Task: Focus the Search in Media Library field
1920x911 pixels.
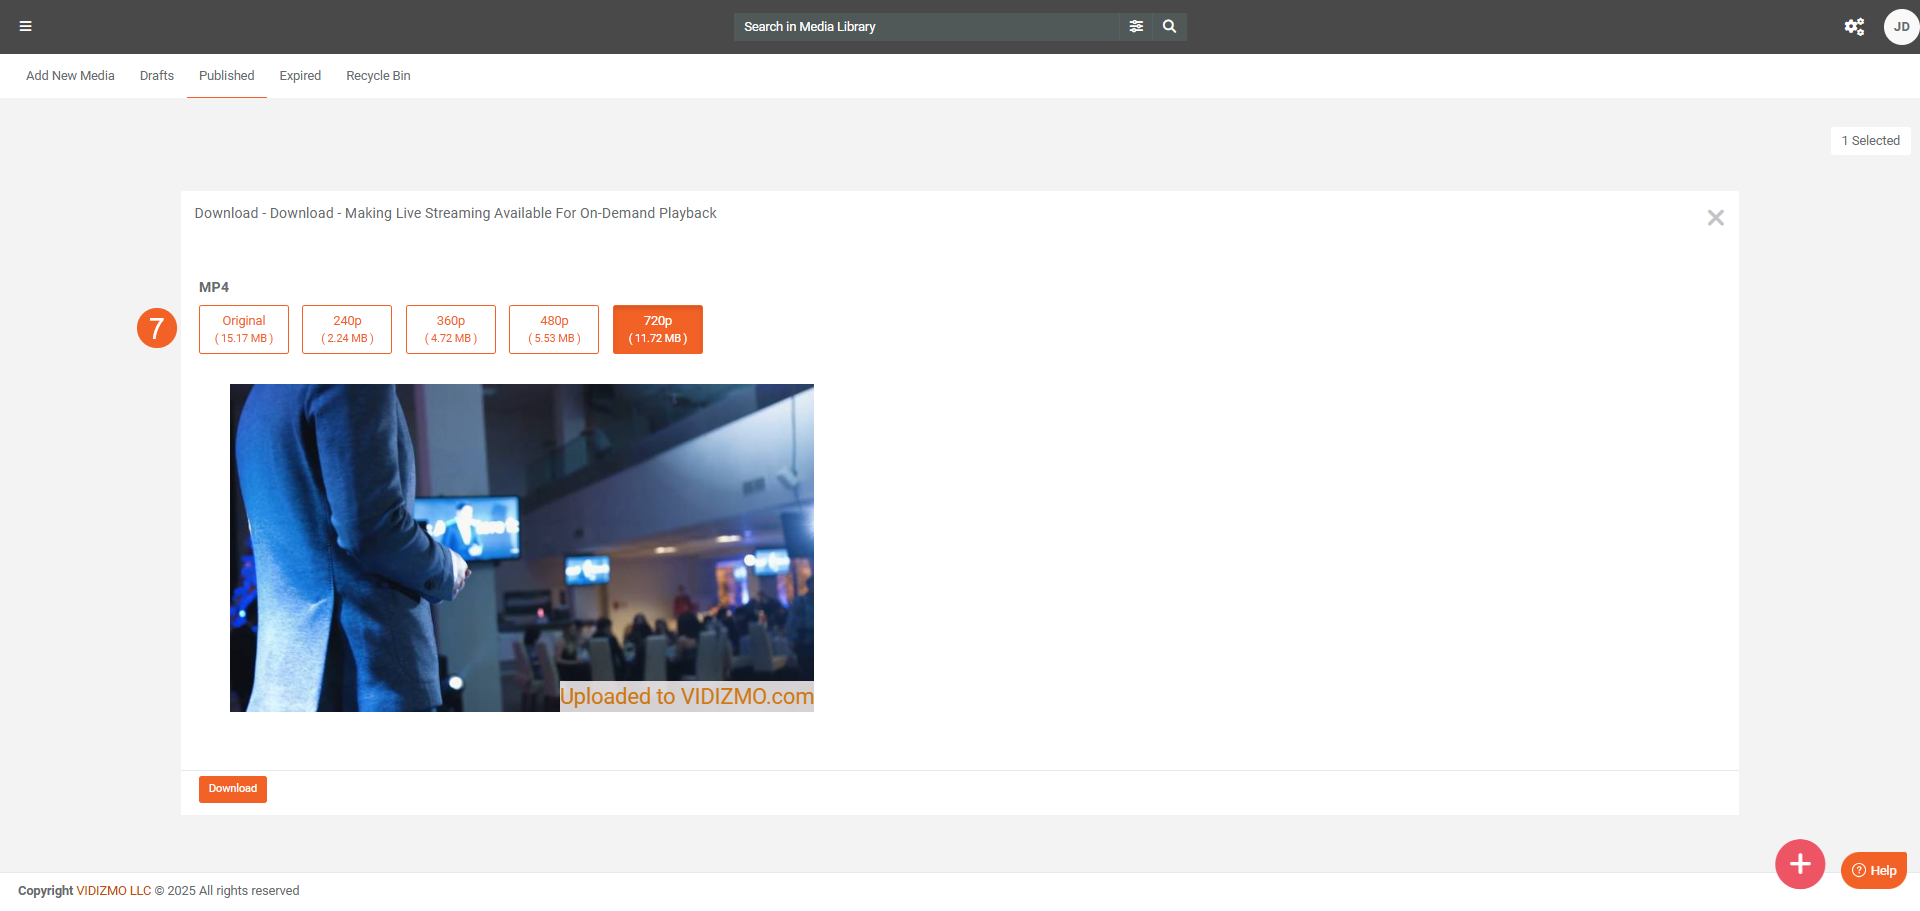Action: (x=925, y=27)
